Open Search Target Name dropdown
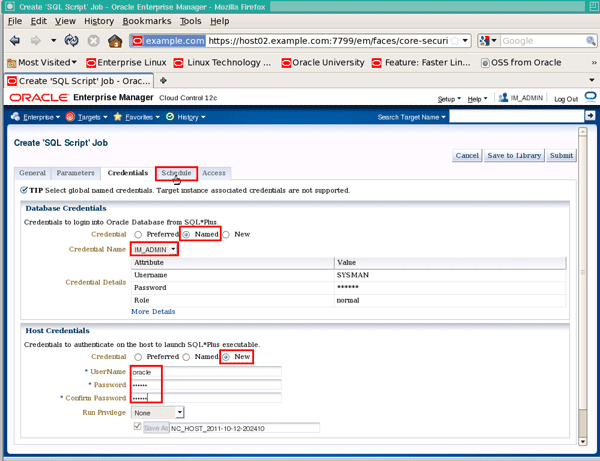600x461 pixels. (412, 117)
